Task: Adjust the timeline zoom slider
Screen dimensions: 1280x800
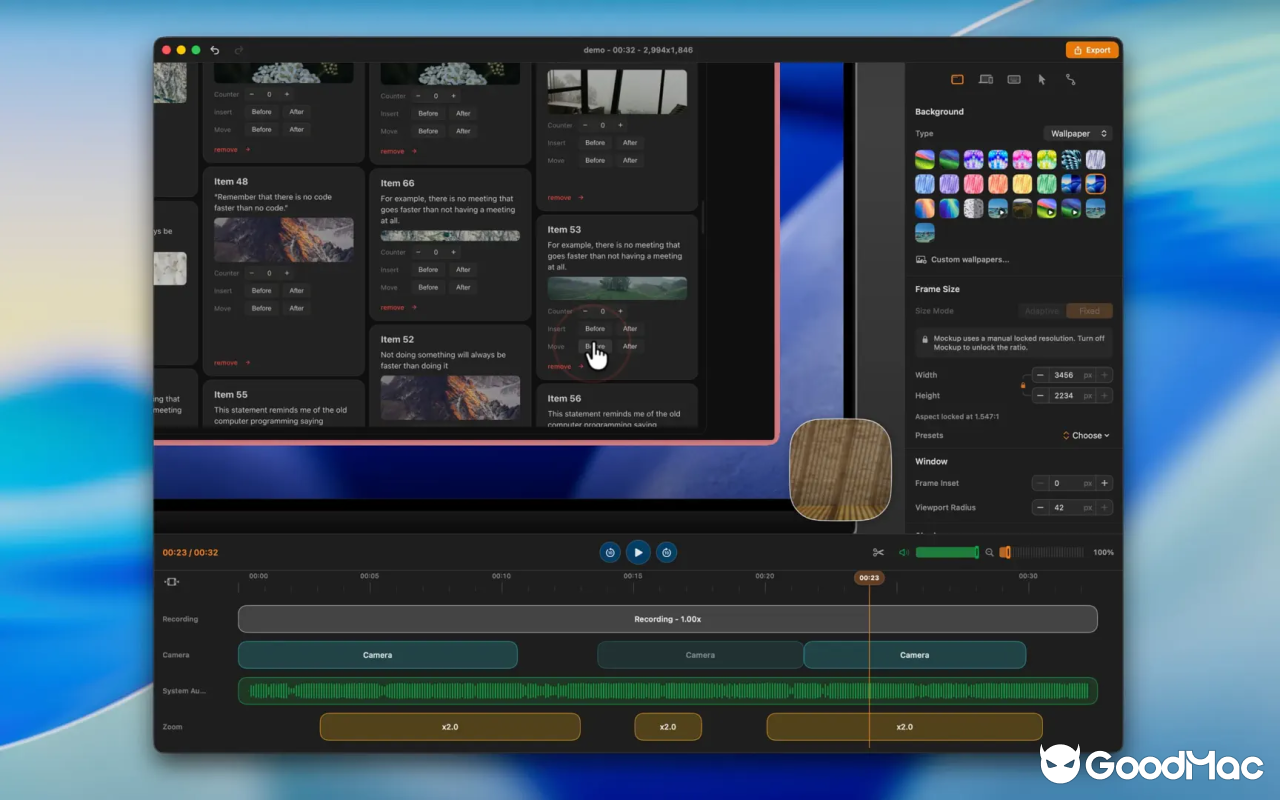Action: point(1041,552)
